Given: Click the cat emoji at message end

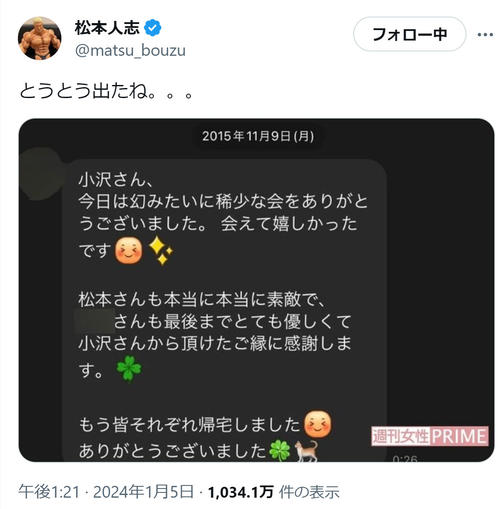Looking at the screenshot, I should [x=306, y=451].
